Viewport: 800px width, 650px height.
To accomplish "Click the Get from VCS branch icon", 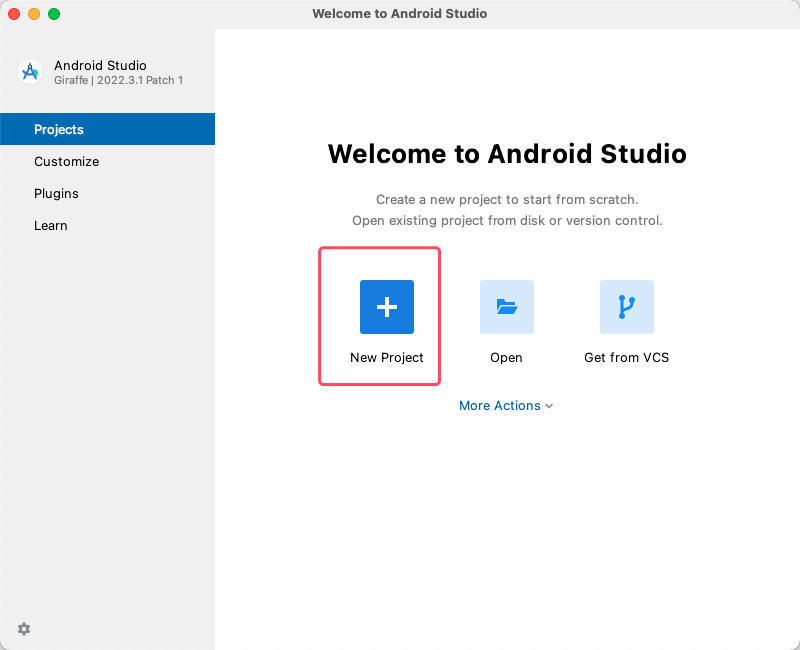I will click(627, 307).
